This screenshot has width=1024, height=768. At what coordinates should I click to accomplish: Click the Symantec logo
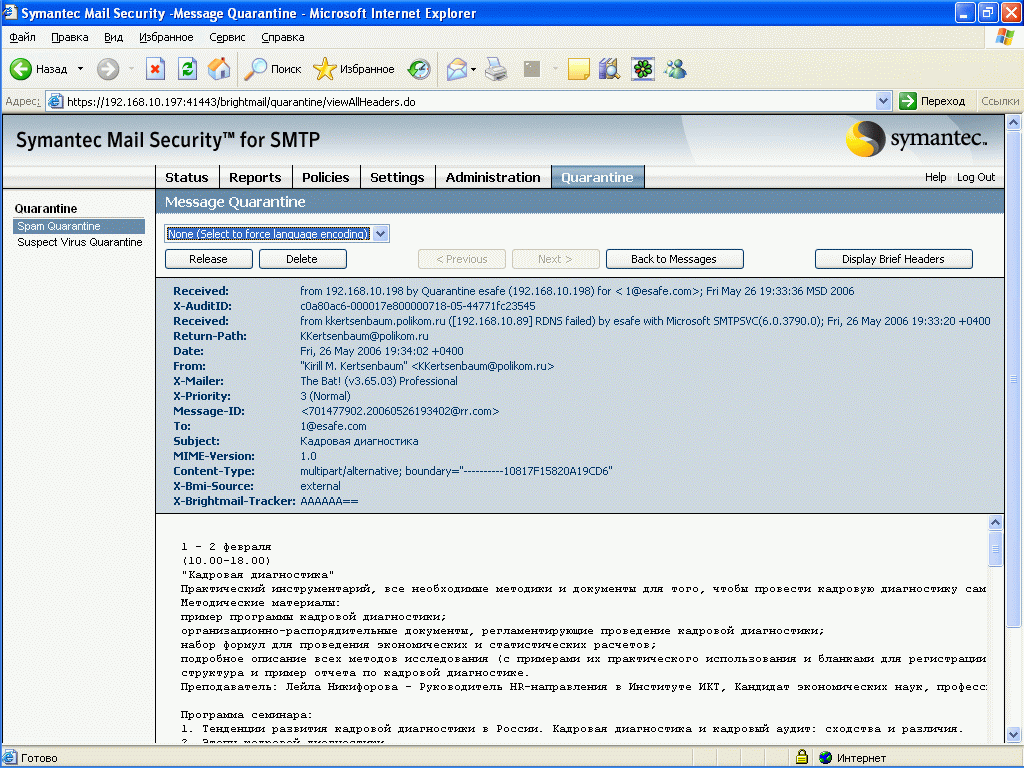pos(916,138)
